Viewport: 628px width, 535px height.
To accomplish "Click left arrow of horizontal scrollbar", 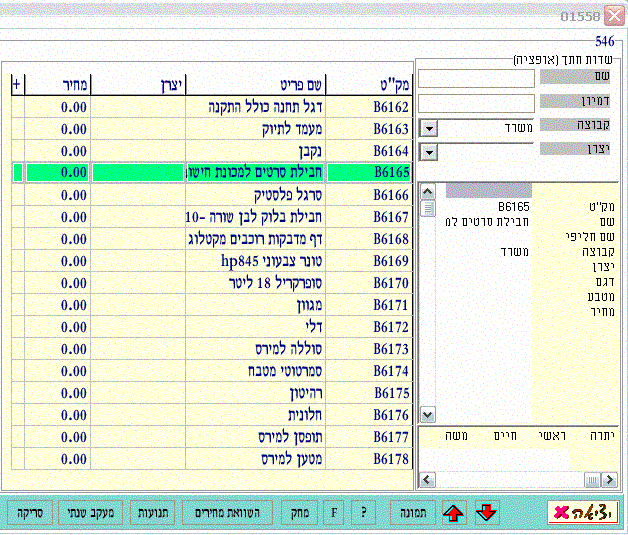I will pos(427,479).
